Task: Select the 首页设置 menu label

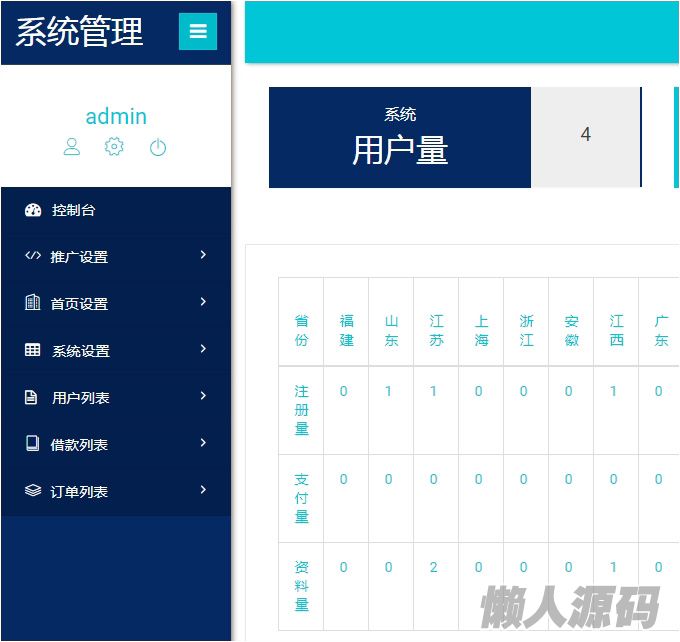Action: point(79,304)
